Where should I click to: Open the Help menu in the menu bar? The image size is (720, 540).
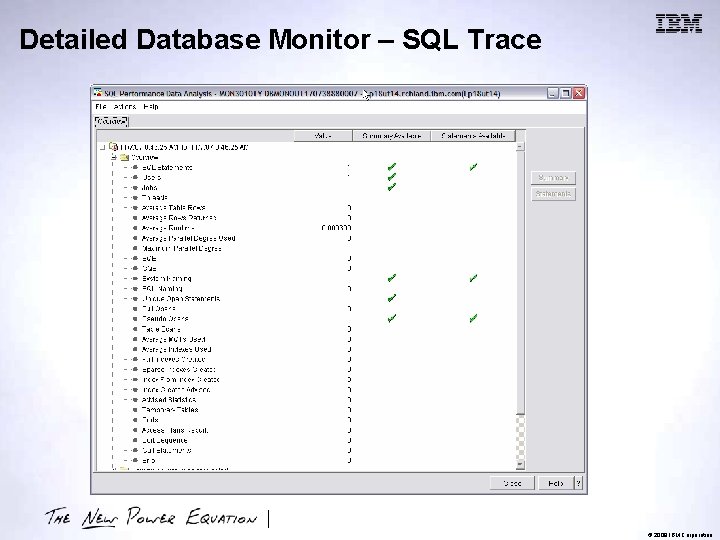click(x=151, y=107)
